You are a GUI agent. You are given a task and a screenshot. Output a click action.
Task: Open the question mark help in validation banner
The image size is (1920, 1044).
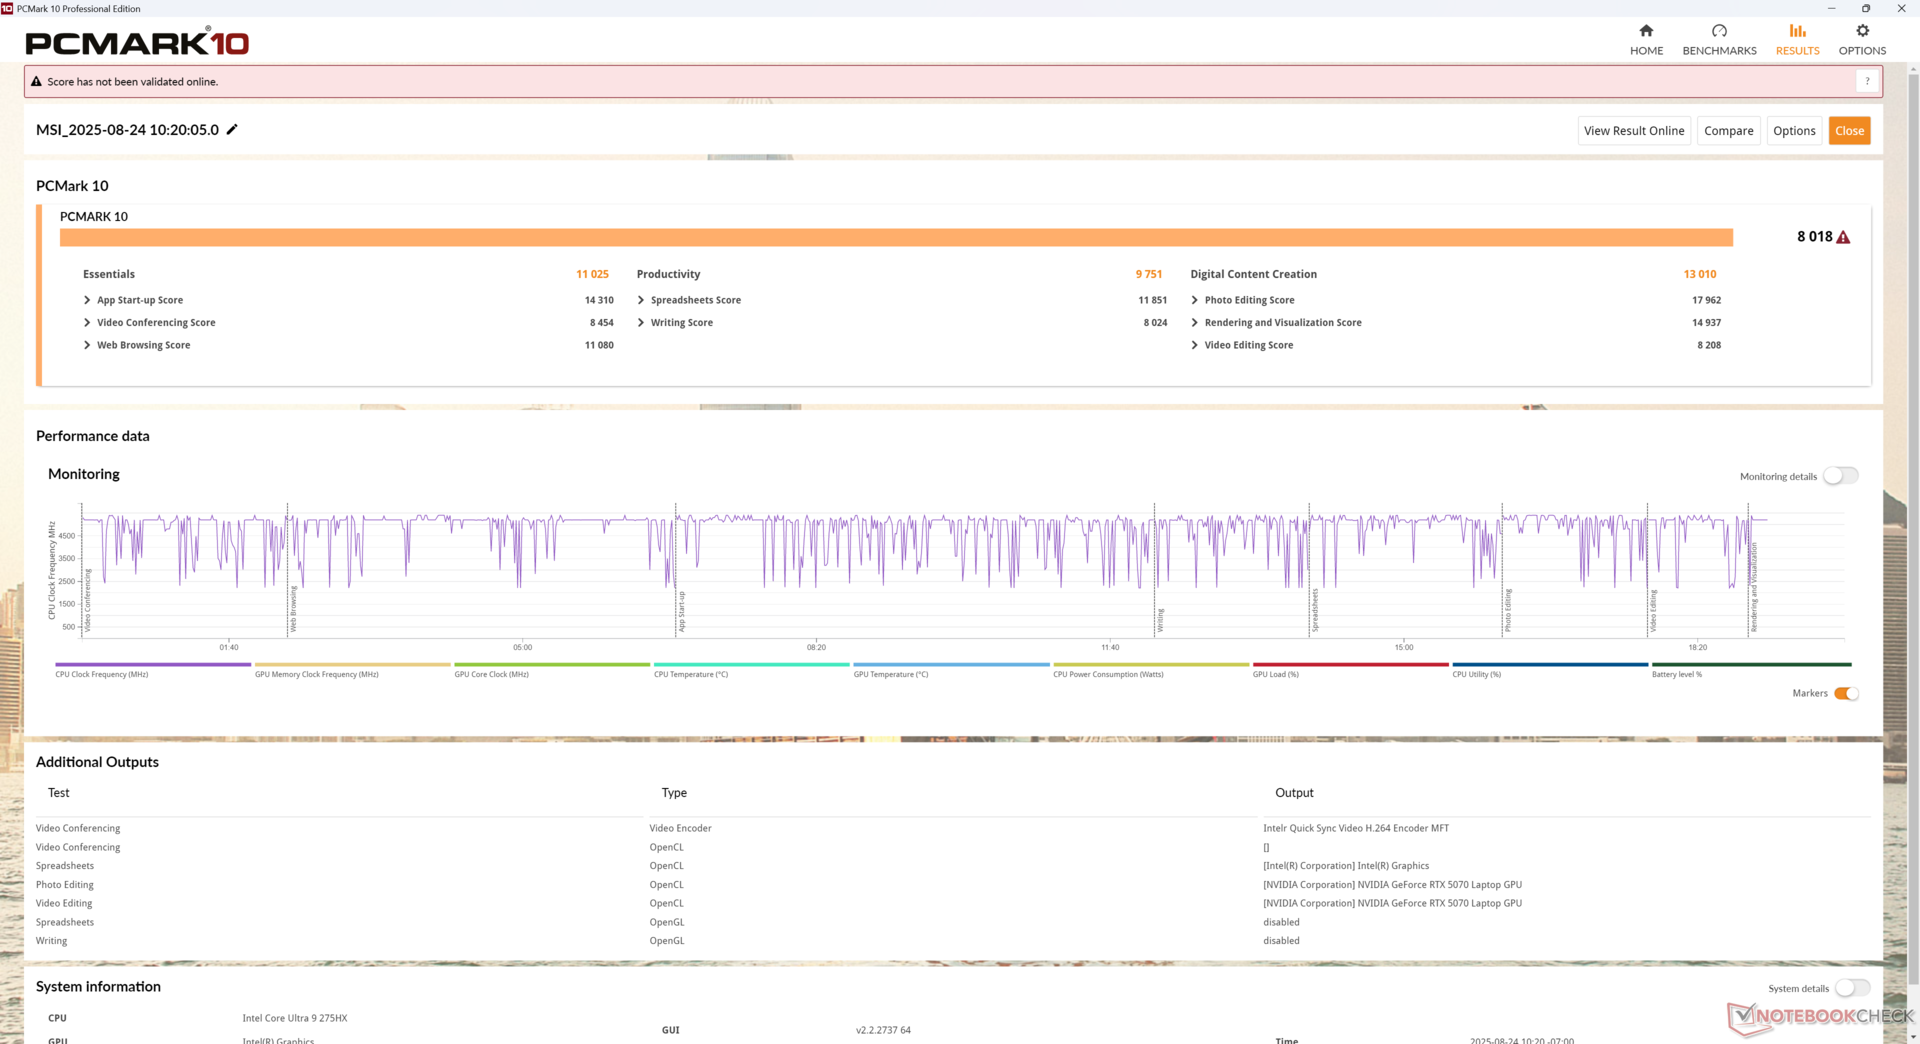click(1867, 82)
